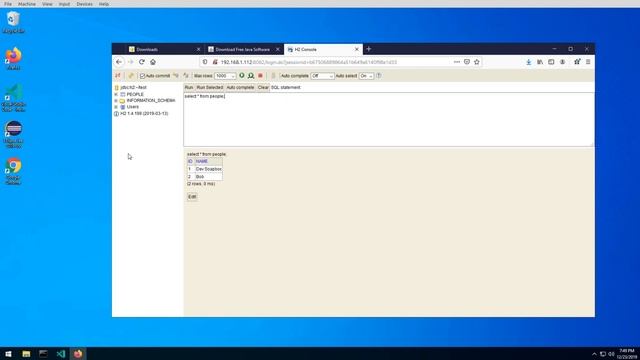Open the Firefox Downloads arrow

pos(529,62)
